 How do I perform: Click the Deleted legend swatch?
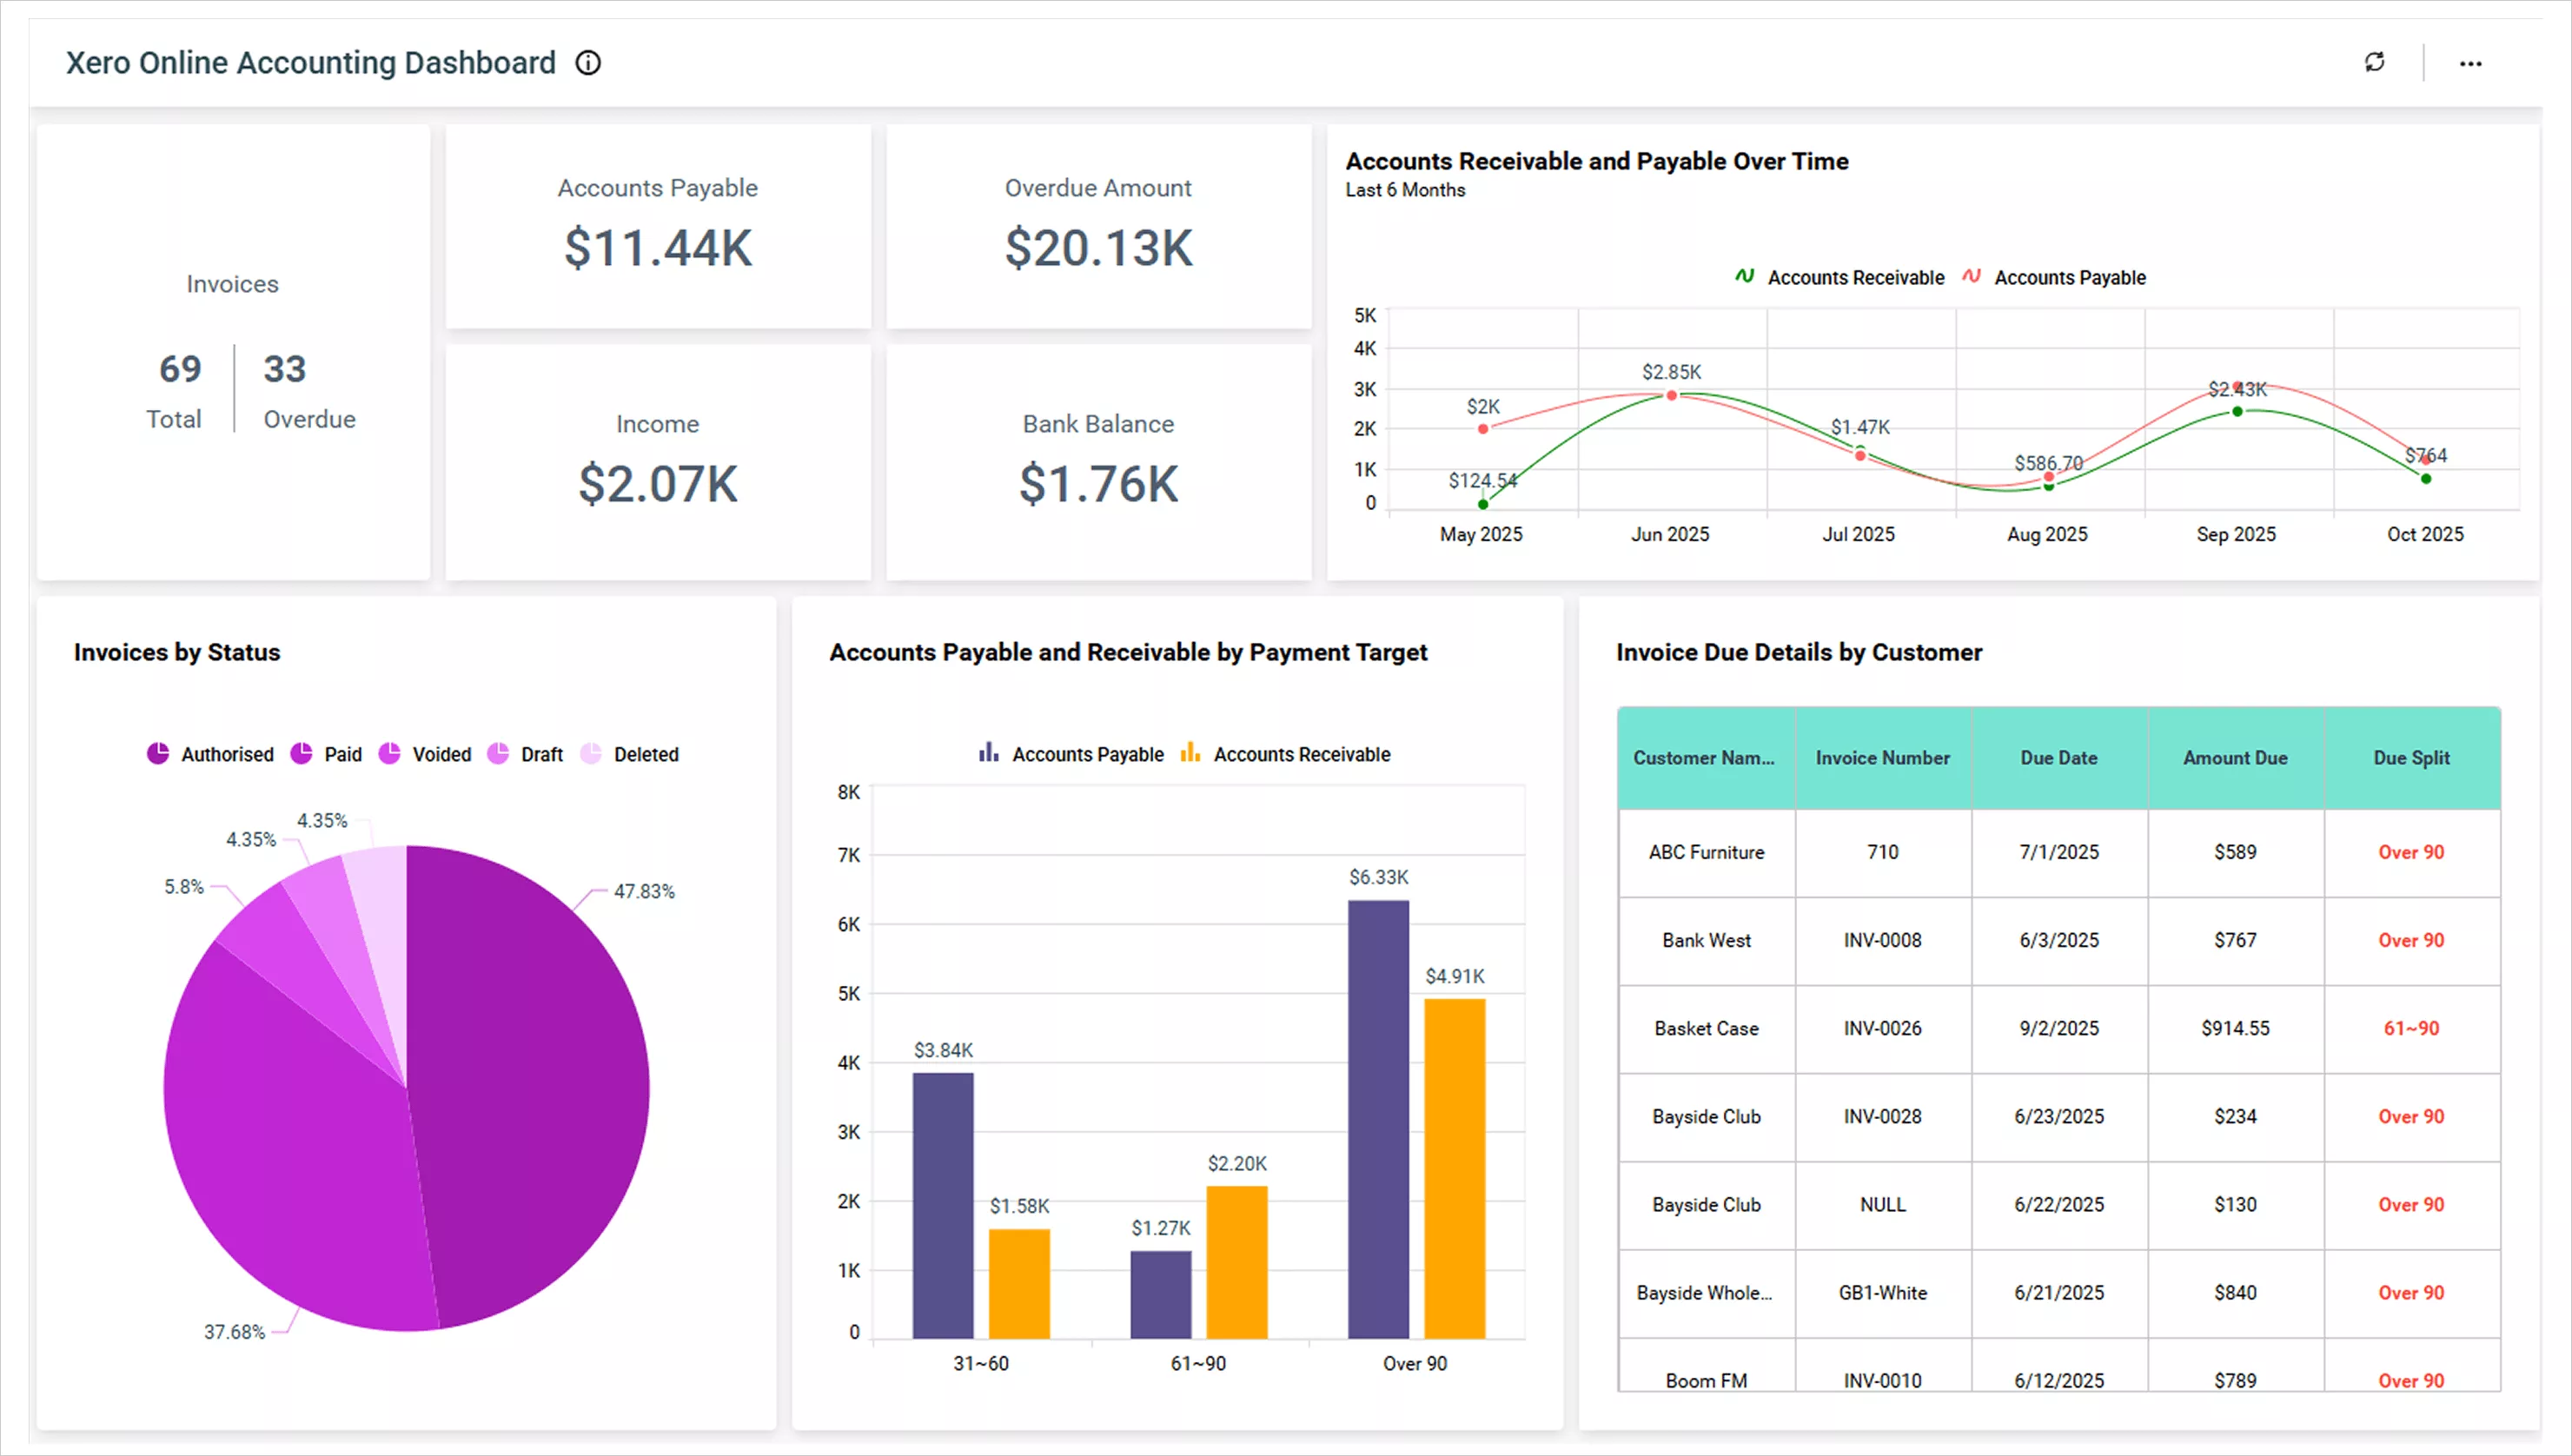tap(592, 754)
